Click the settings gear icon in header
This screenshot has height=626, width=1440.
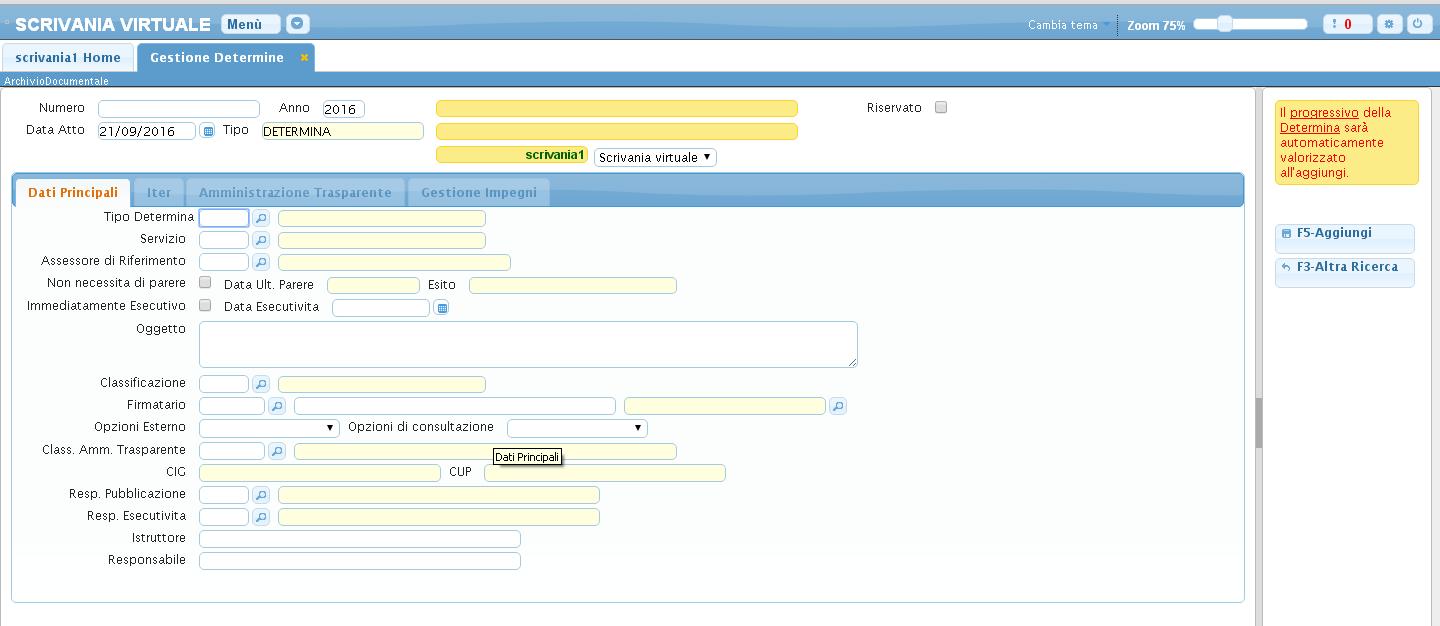pos(1390,24)
